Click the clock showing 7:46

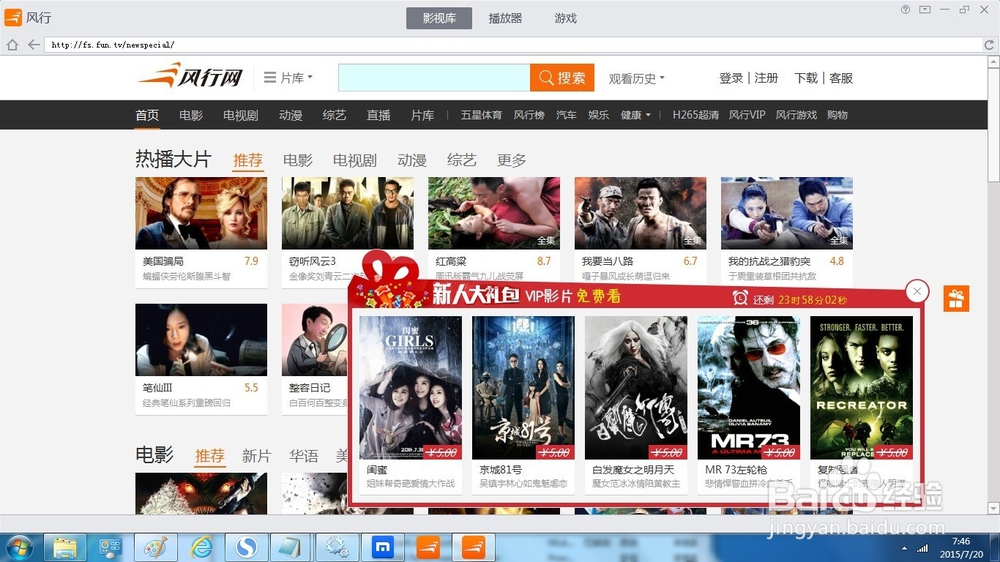(x=961, y=542)
